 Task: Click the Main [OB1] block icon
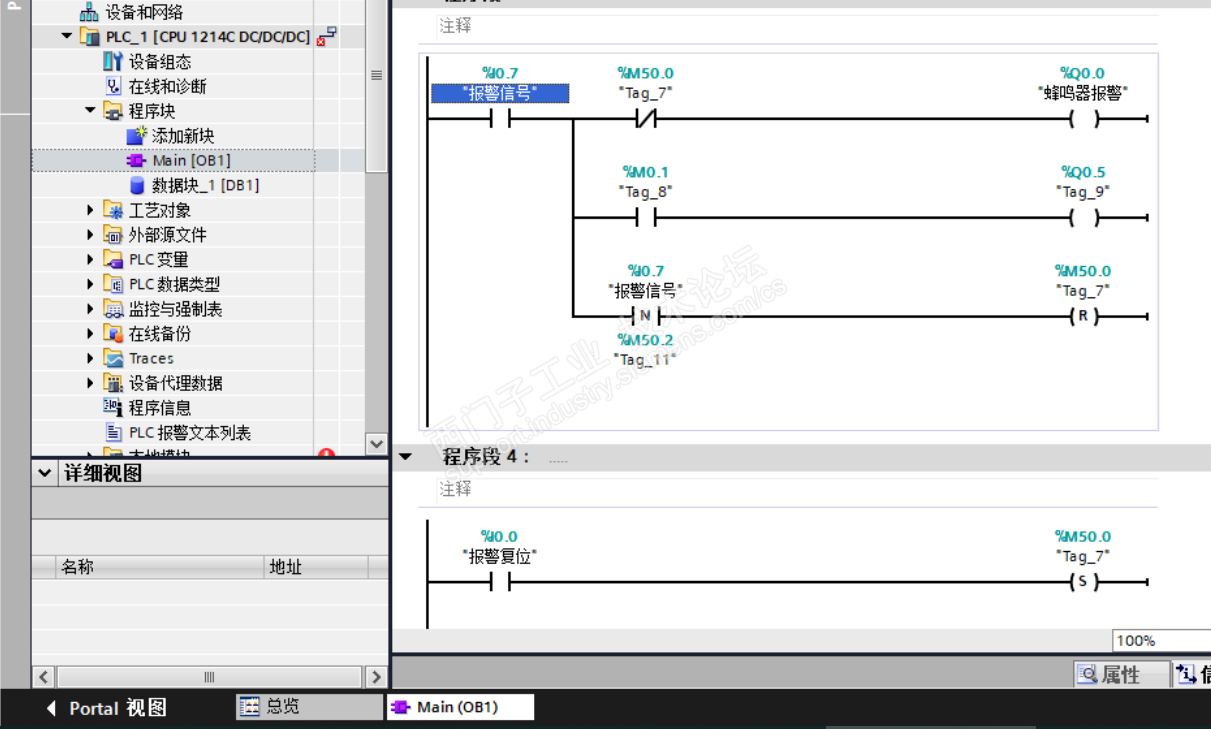(x=136, y=160)
